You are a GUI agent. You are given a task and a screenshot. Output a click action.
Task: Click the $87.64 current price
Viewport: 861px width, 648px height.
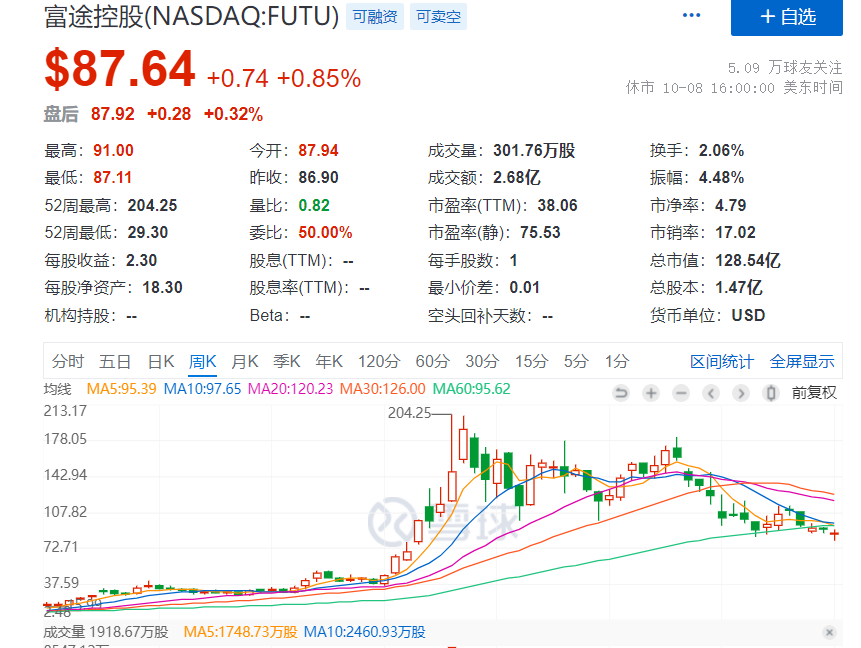pyautogui.click(x=120, y=69)
